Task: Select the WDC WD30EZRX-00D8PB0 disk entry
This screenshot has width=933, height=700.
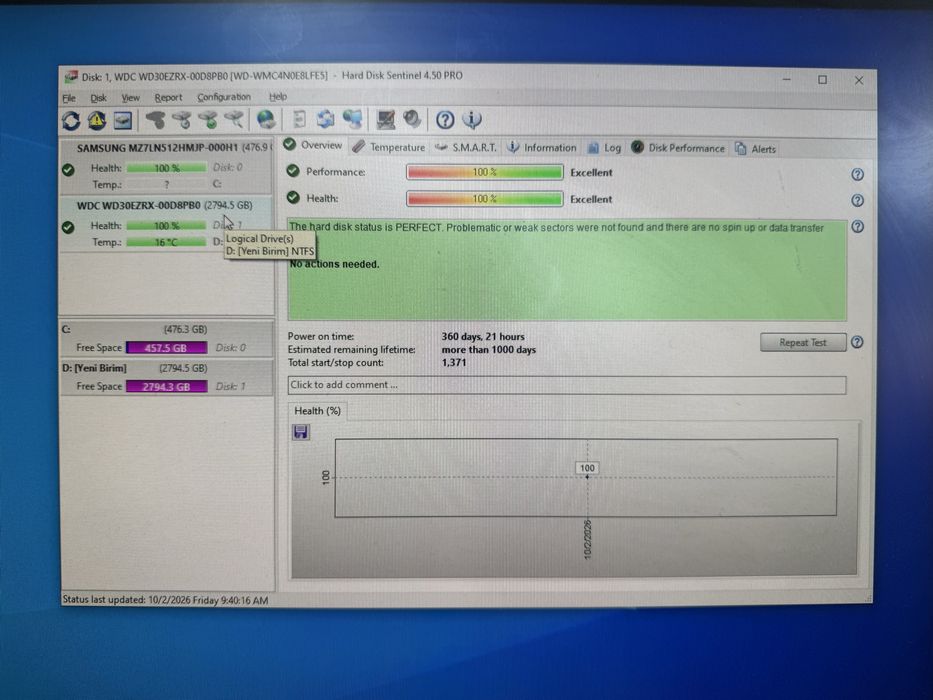Action: (167, 224)
